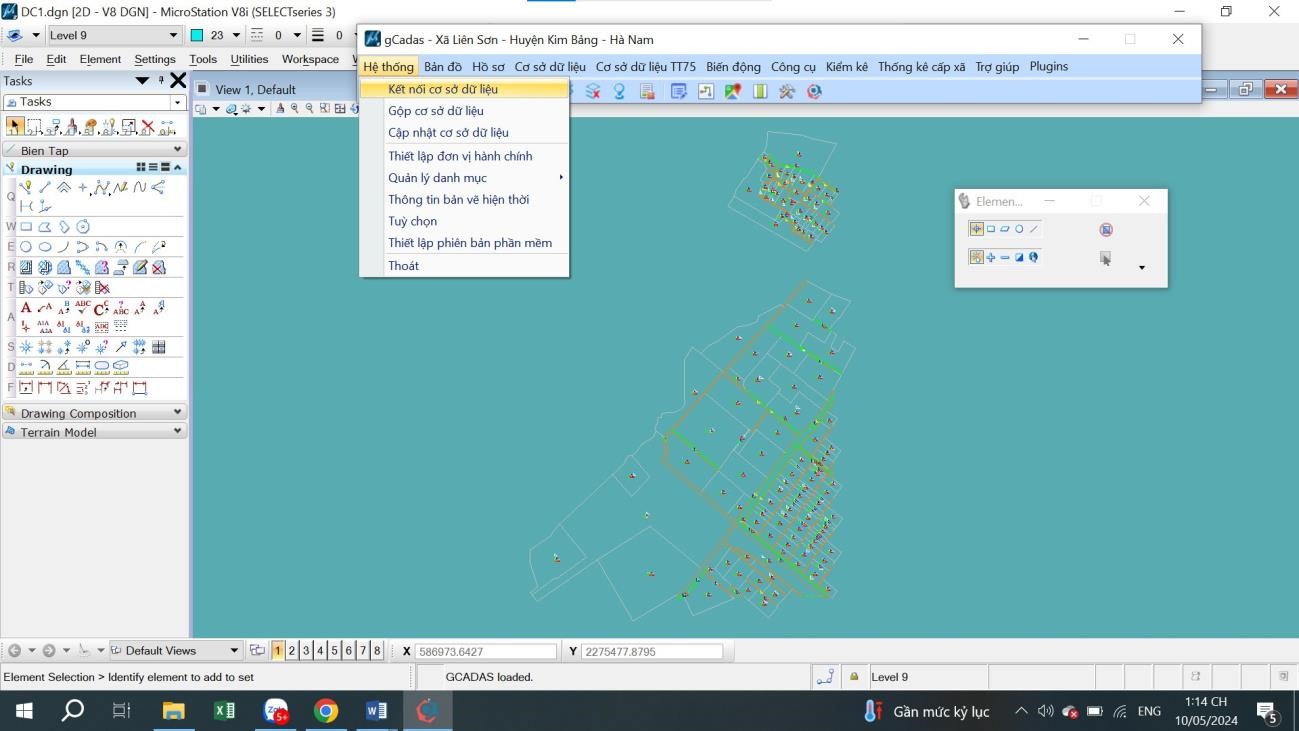
Task: Click Thoát in the Hệ thống menu
Action: coord(404,266)
